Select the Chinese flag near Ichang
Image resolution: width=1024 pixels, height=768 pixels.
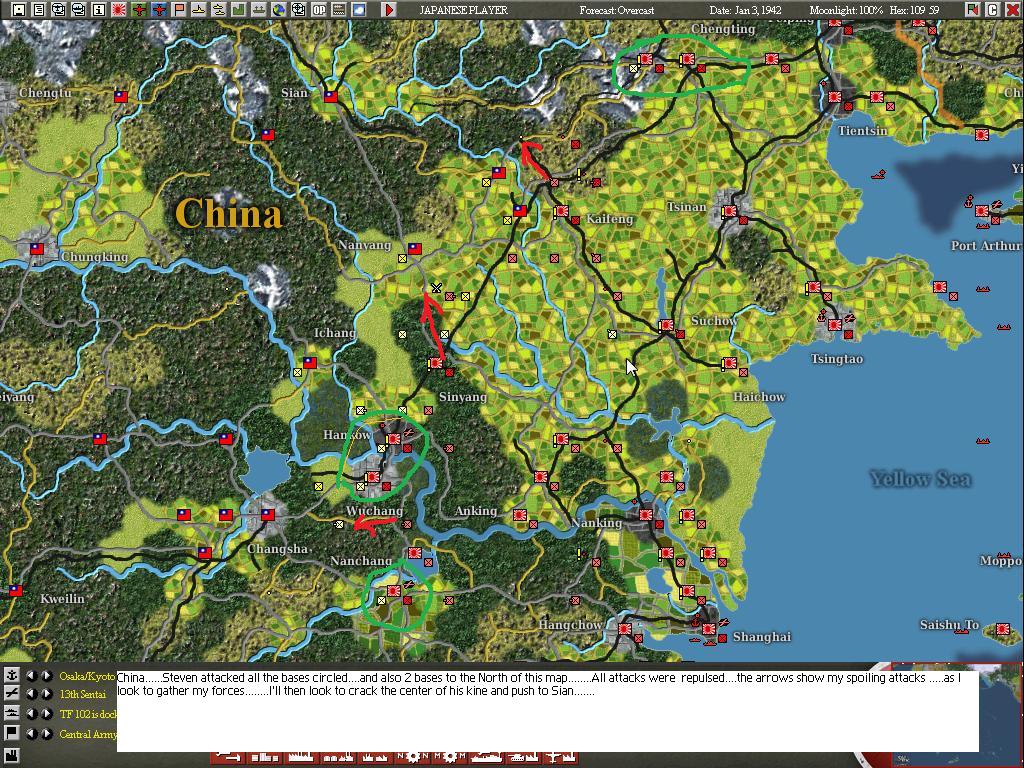310,362
